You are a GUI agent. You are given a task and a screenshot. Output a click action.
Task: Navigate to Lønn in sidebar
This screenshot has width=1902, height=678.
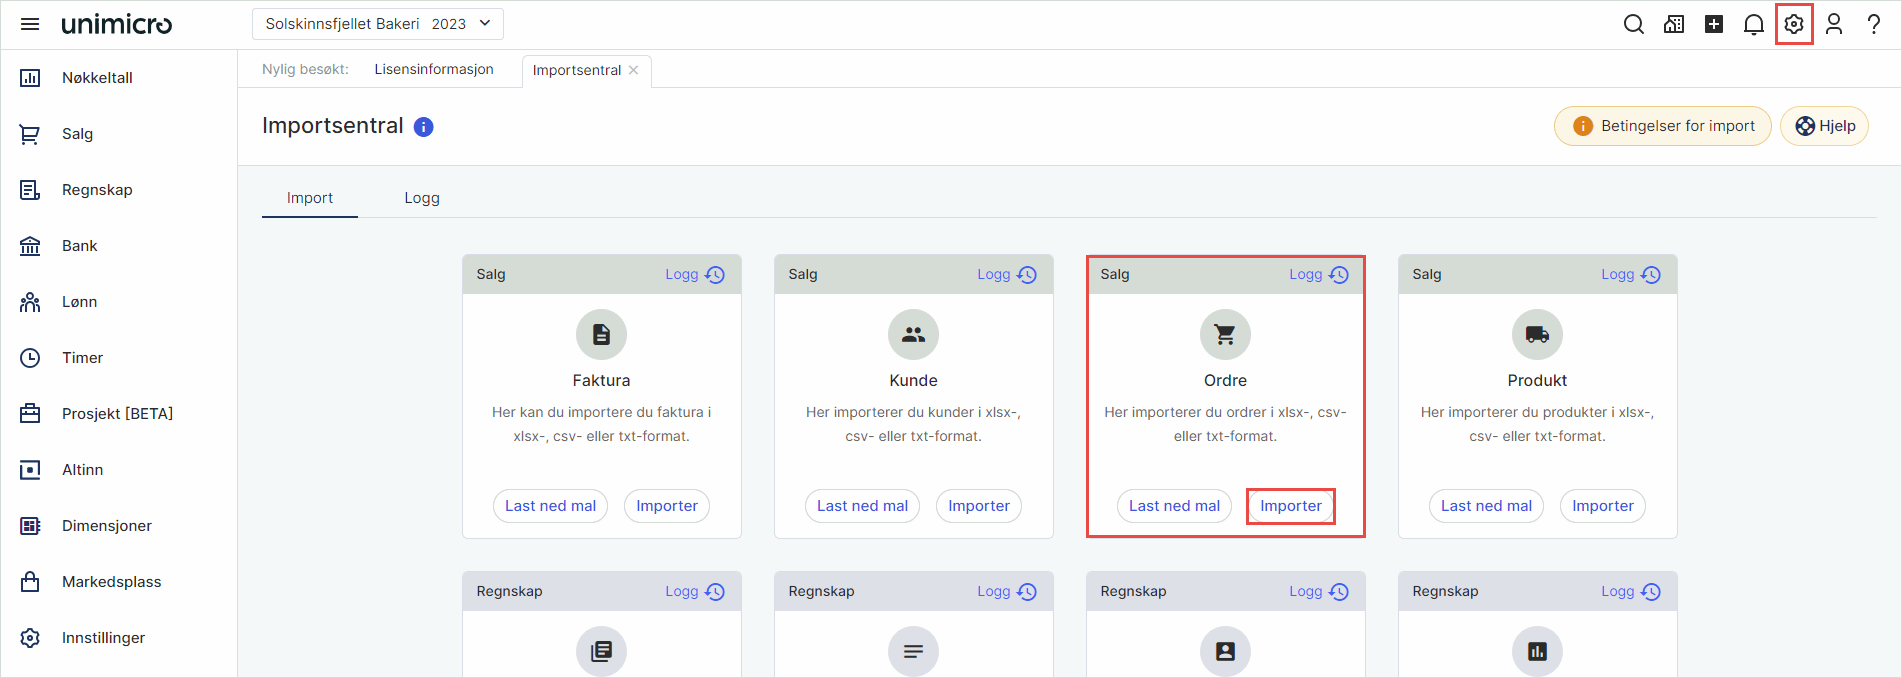[x=79, y=302]
